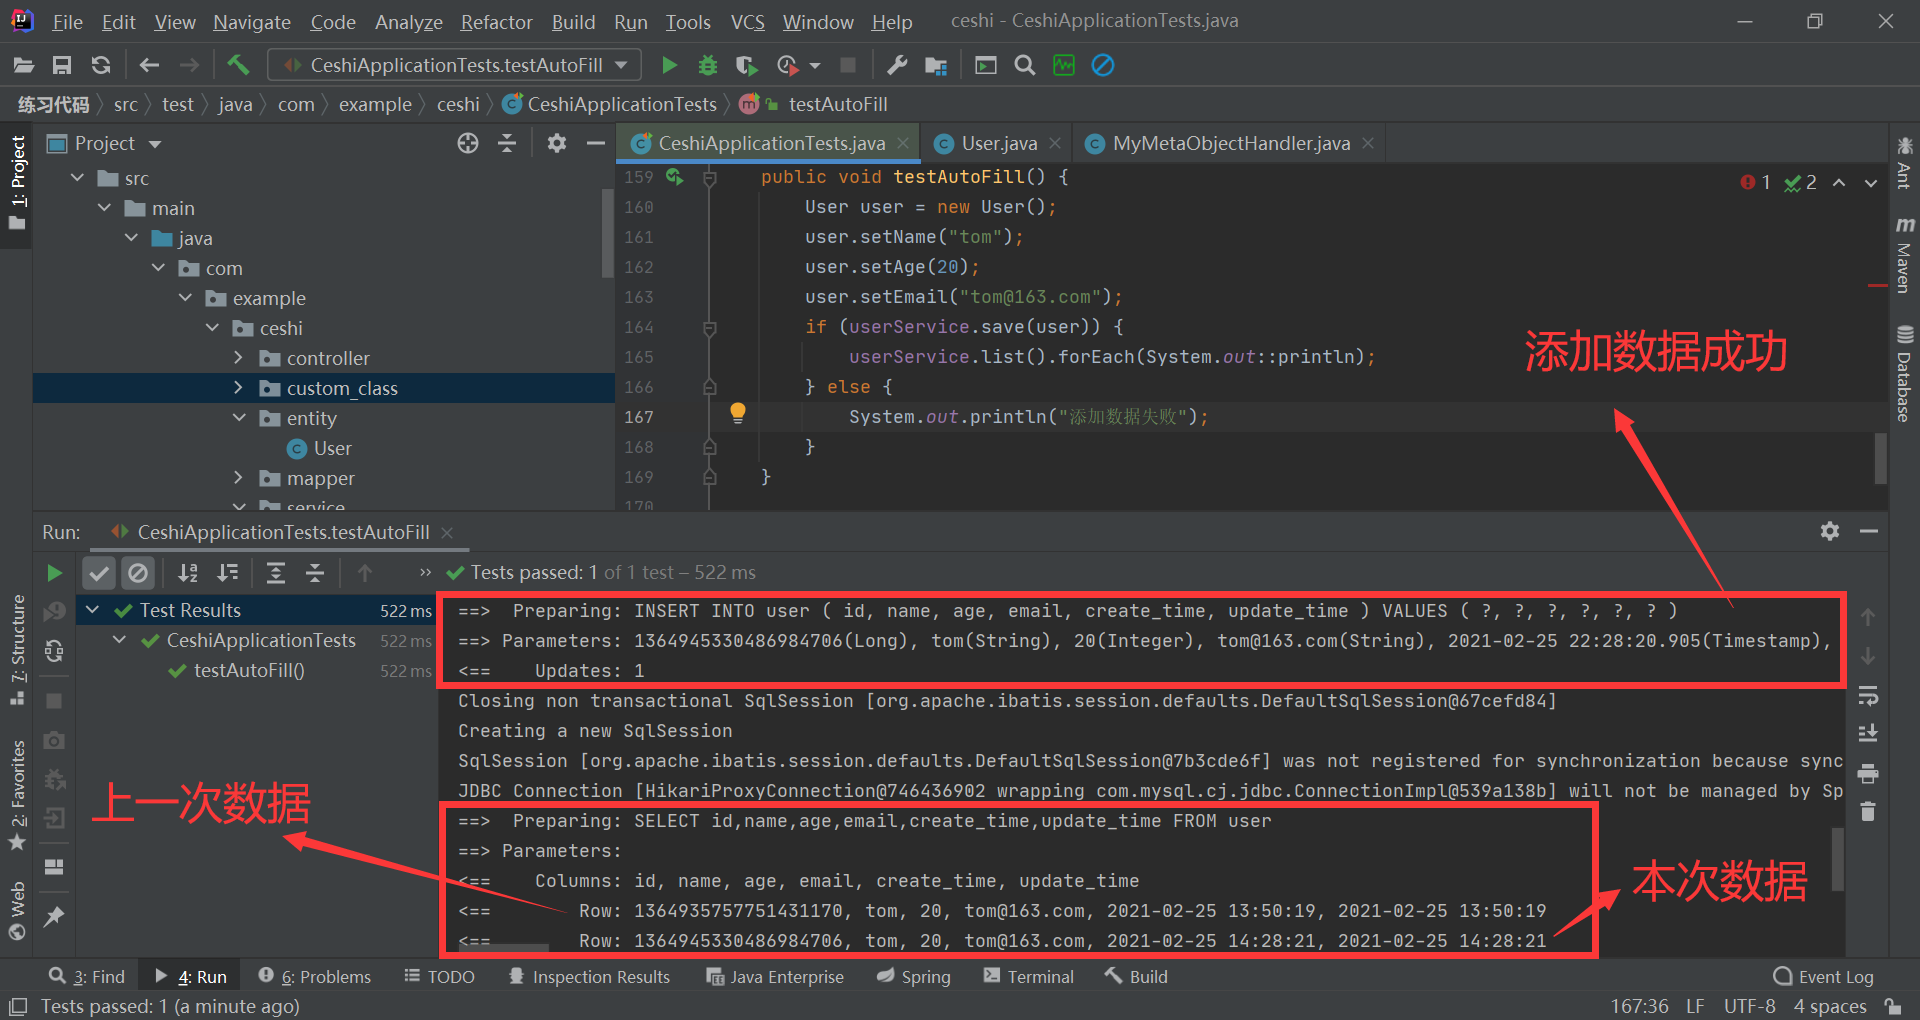The height and width of the screenshot is (1020, 1920).
Task: Toggle soft-wrap in console output
Action: pos(1867,695)
